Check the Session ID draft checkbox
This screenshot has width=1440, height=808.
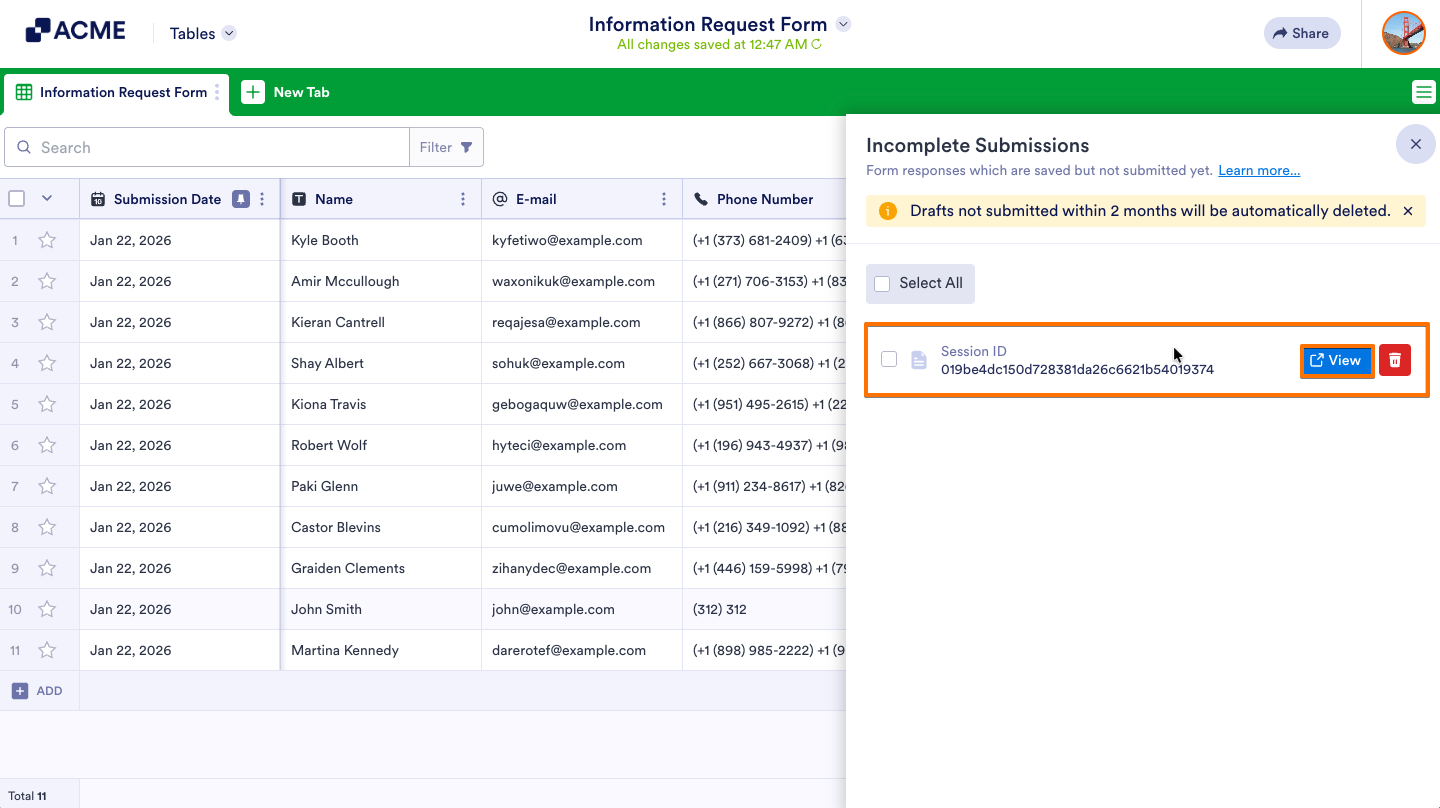click(x=889, y=360)
